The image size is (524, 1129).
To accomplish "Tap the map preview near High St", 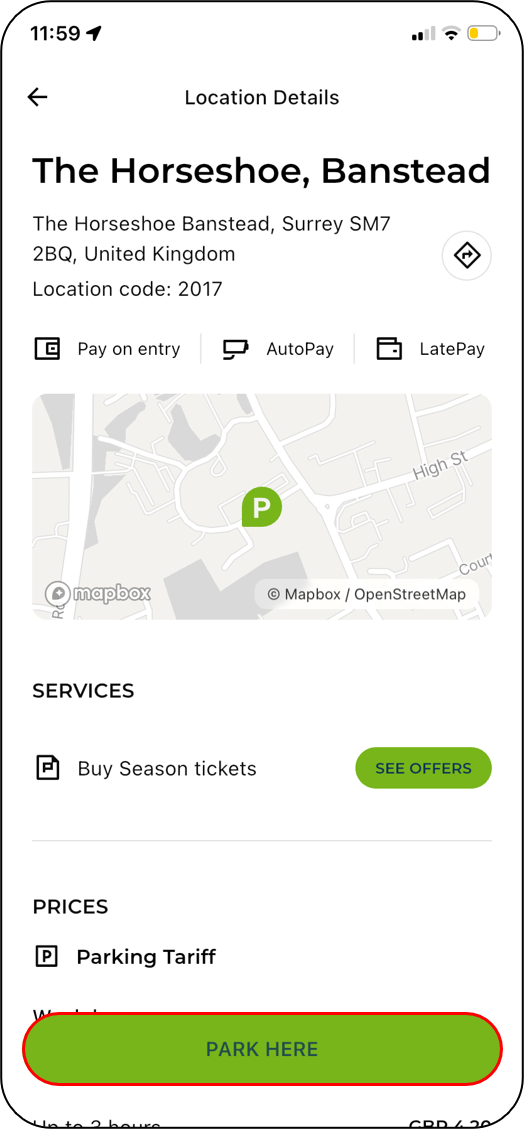I will 262,507.
